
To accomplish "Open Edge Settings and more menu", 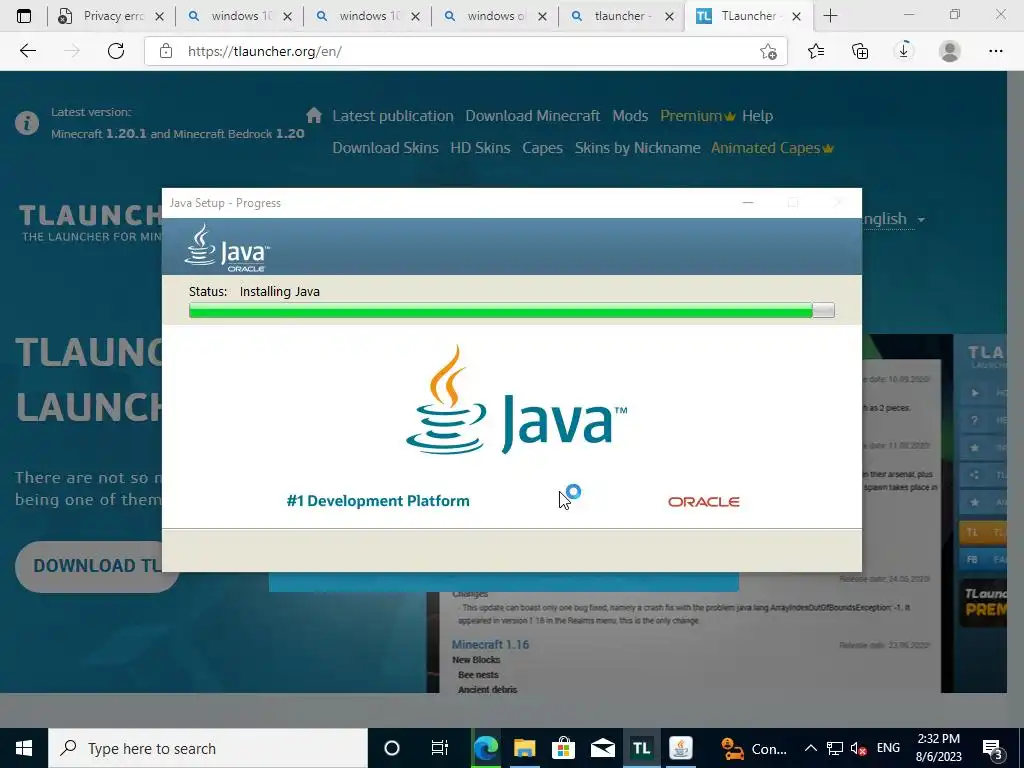I will click(995, 51).
